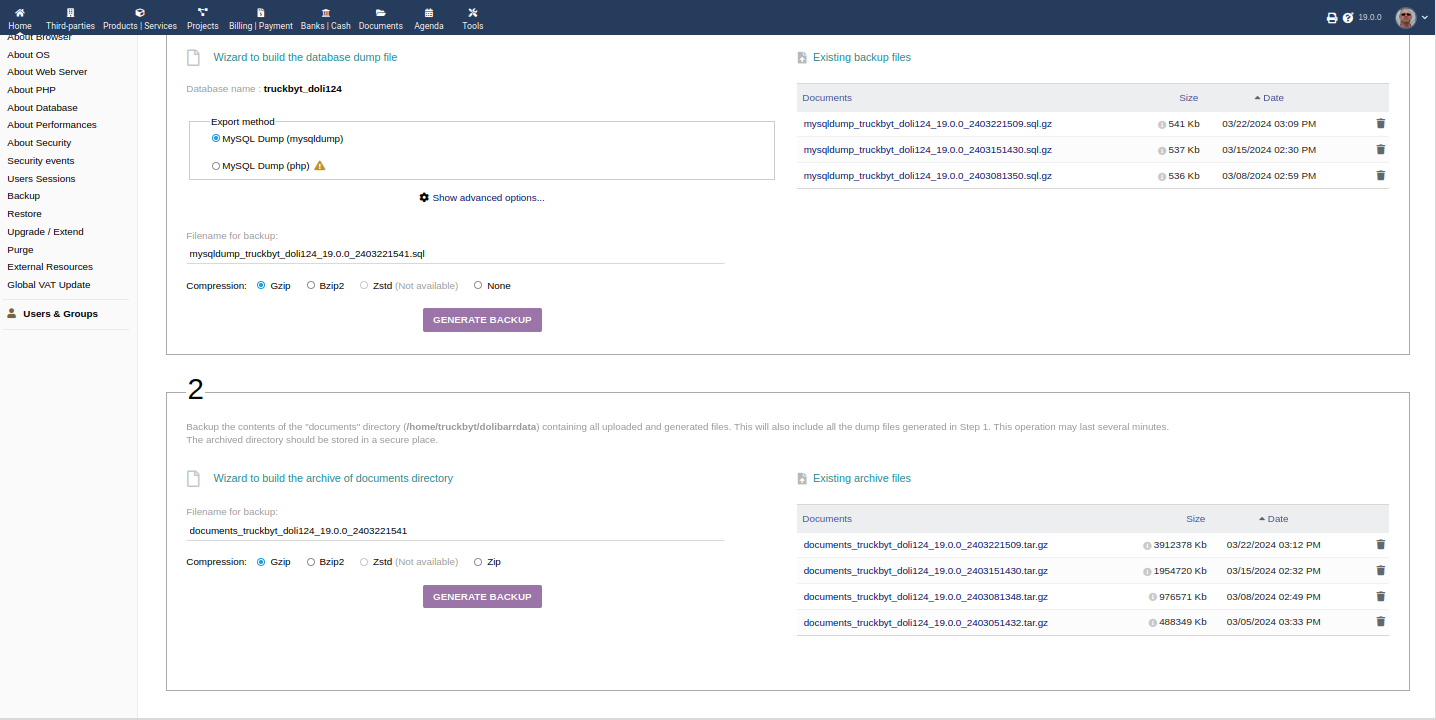Viewport: 1436px width, 720px height.
Task: Click info icon next to 541 Kb
Action: click(x=1162, y=125)
